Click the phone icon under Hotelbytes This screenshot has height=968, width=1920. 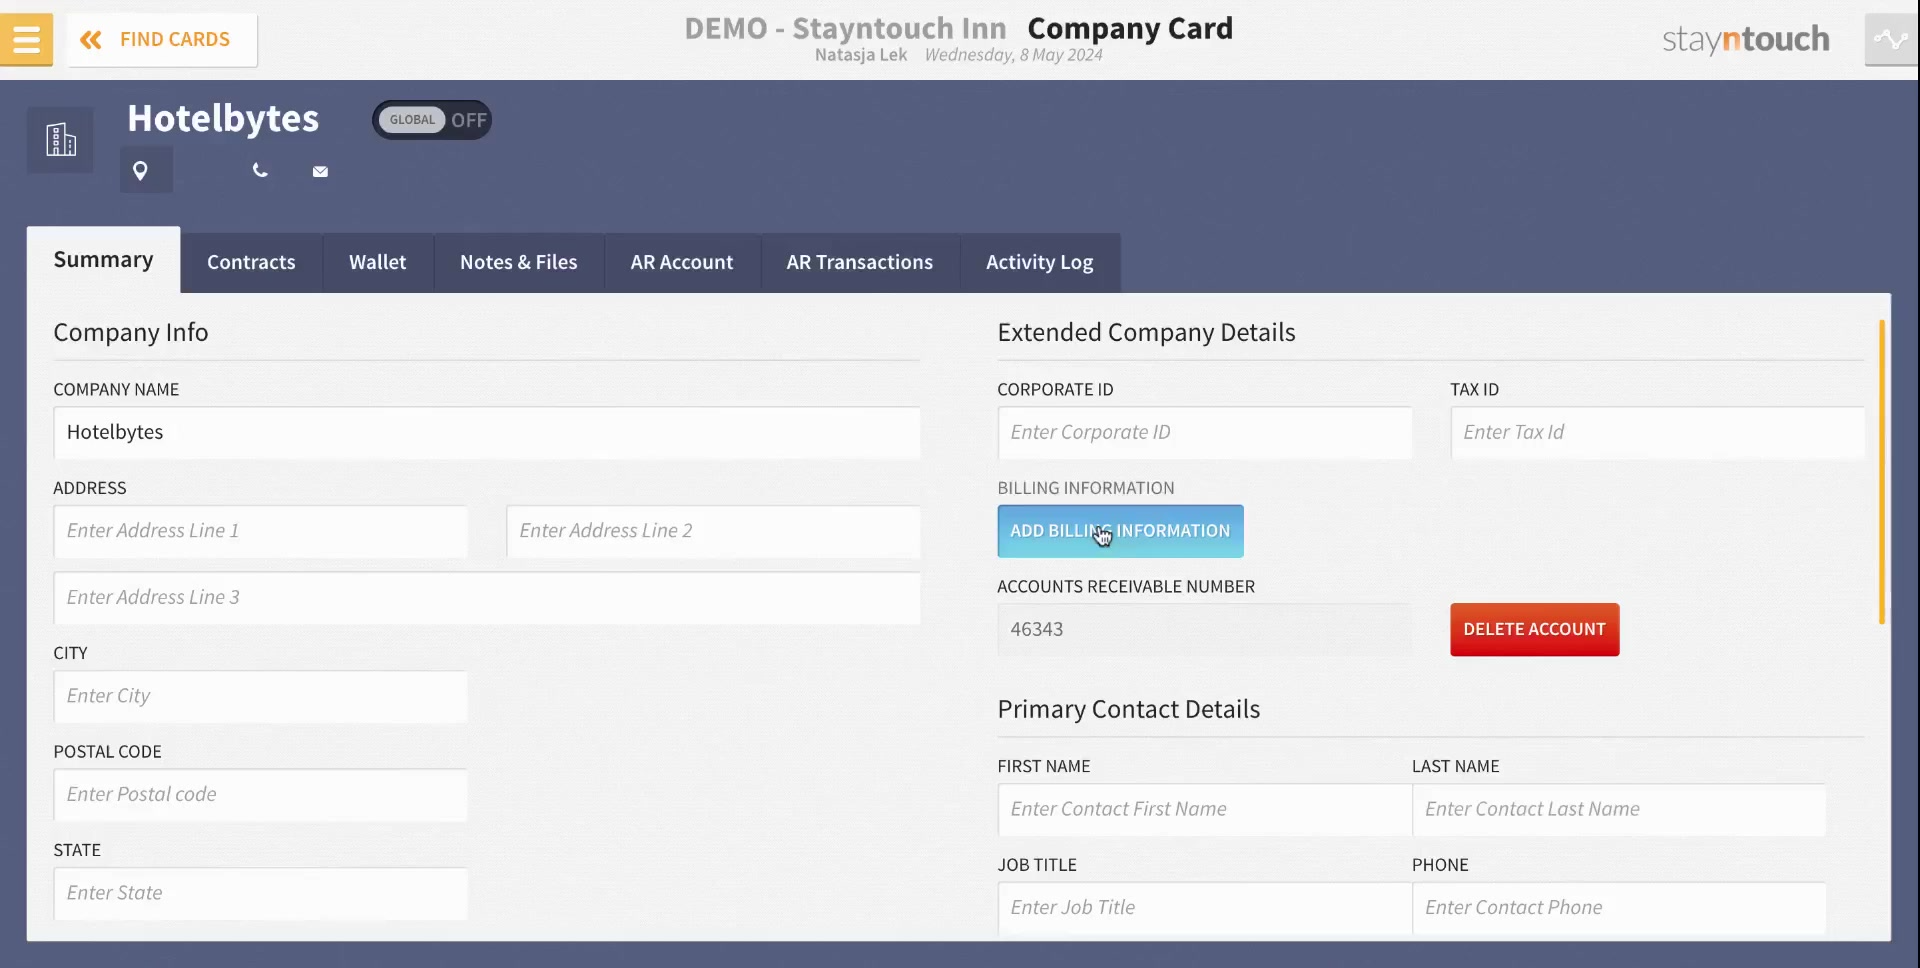tap(260, 171)
